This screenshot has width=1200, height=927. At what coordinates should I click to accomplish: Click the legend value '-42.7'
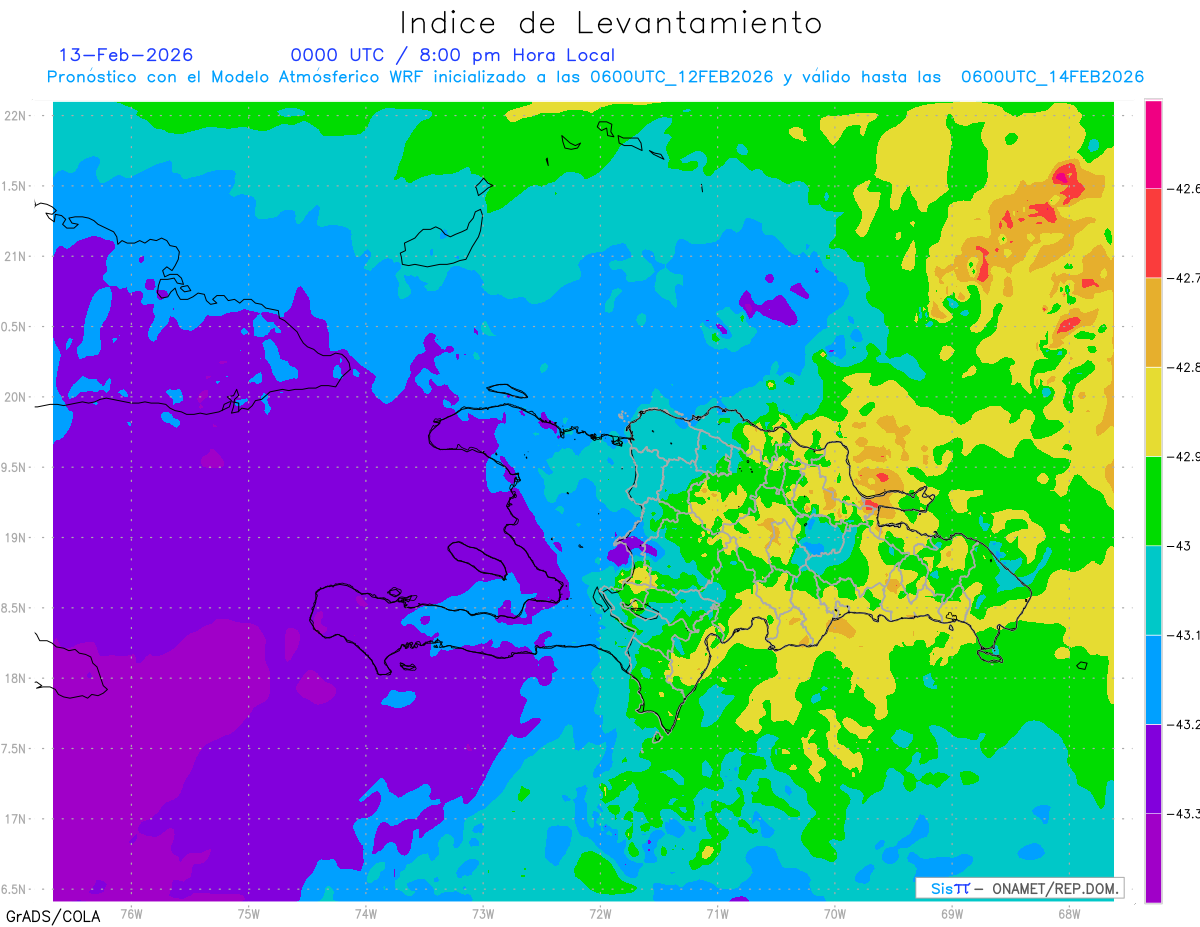(x=1182, y=278)
